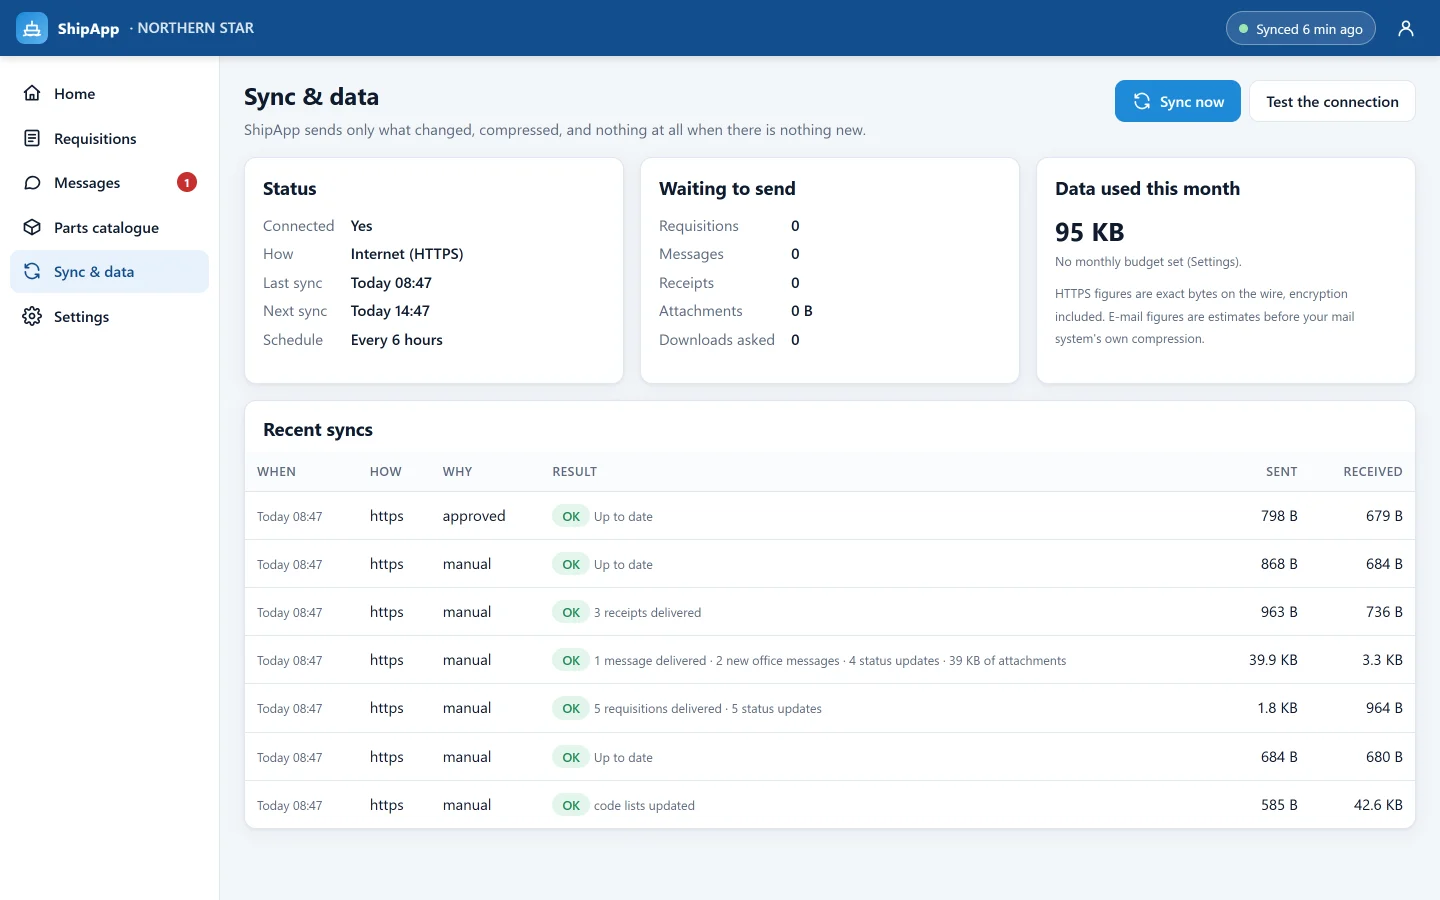Click the WHEN column header
Screen dimensions: 1440x900
[276, 471]
